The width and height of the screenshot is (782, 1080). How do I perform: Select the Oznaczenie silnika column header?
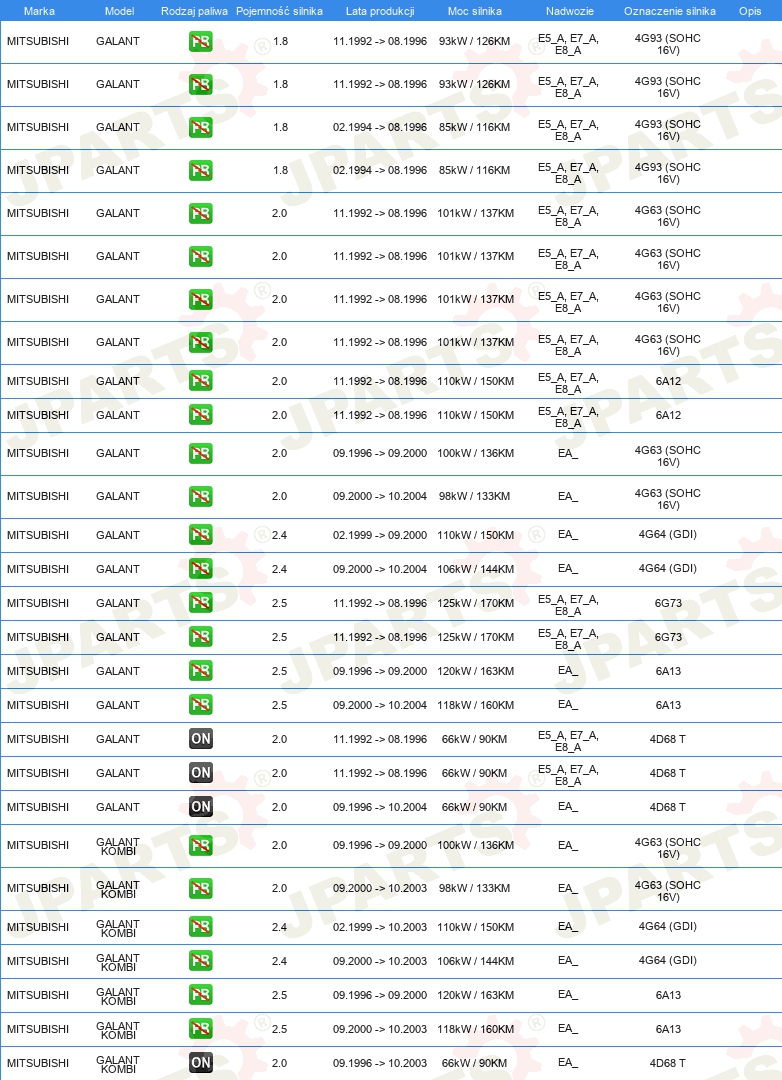click(x=670, y=11)
